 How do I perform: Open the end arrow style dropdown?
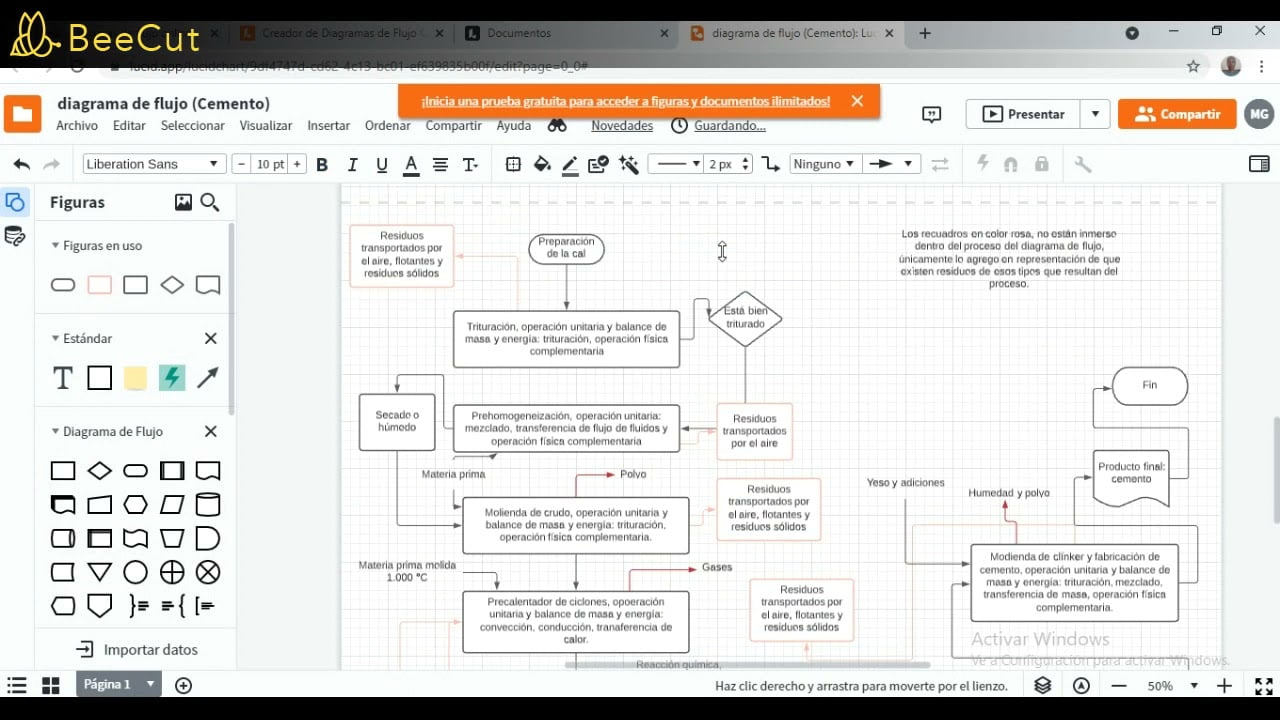pyautogui.click(x=891, y=164)
